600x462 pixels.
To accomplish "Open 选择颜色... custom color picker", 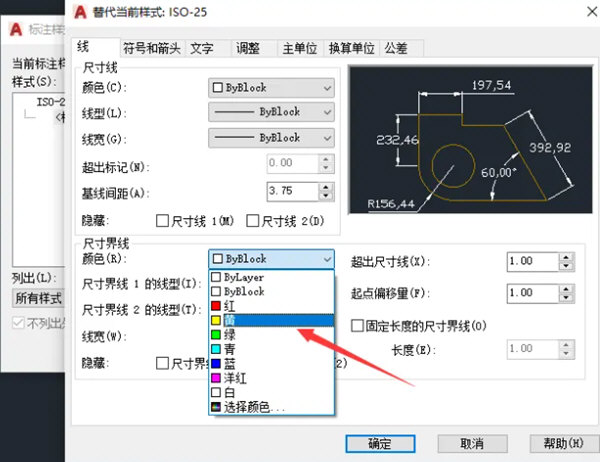I will [272, 407].
